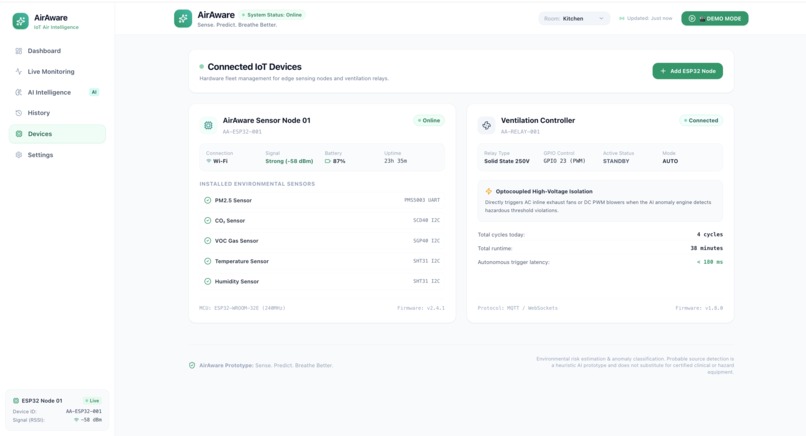Click the < 100 ms latency value
Viewport: 806px width, 436px height.
coord(709,262)
